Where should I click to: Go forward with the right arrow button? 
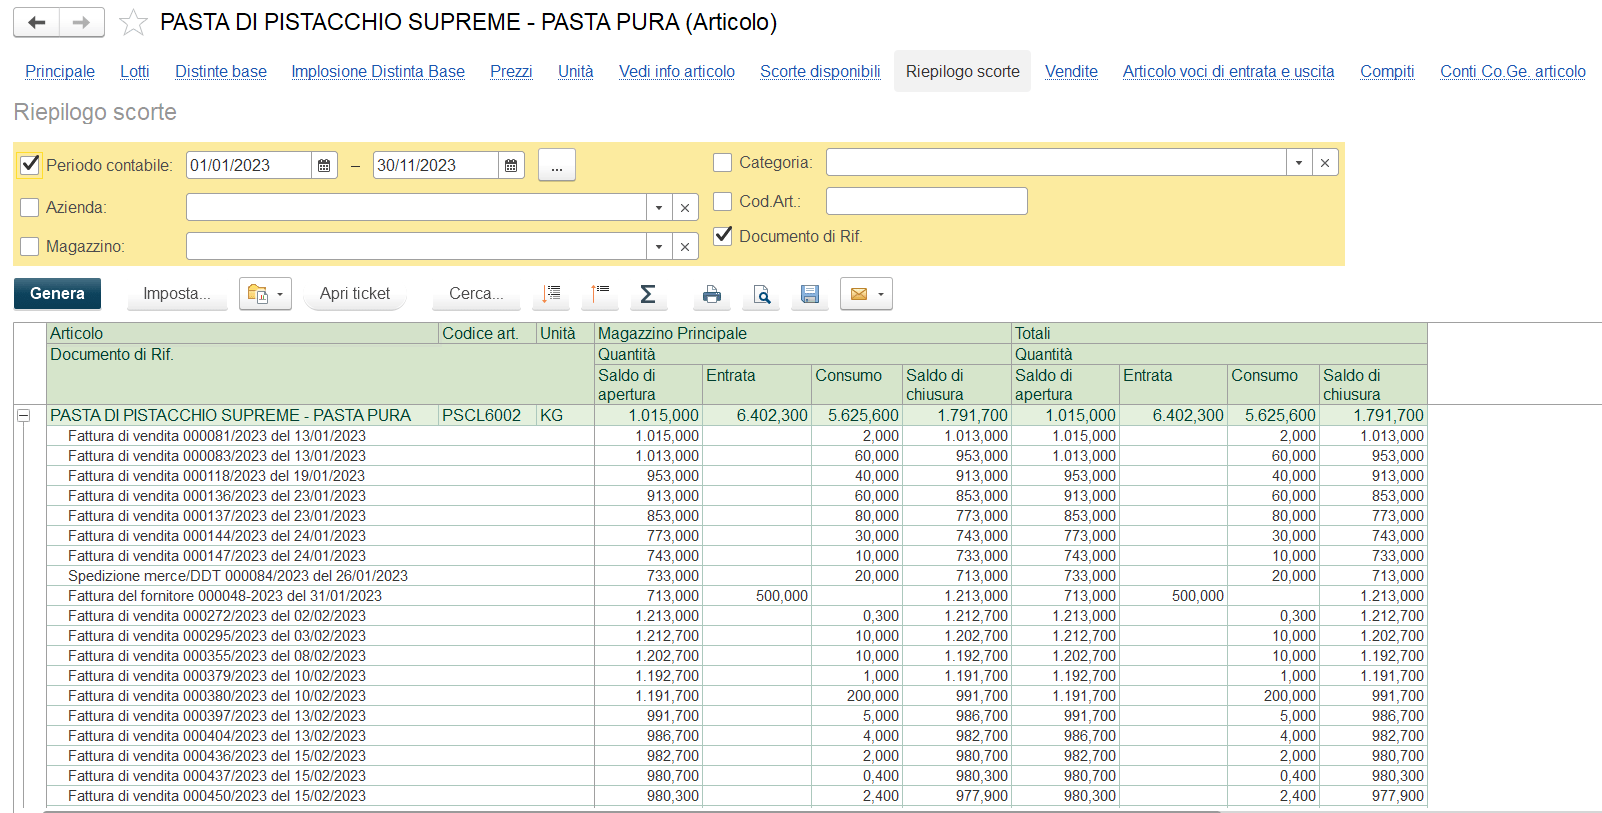pyautogui.click(x=82, y=22)
